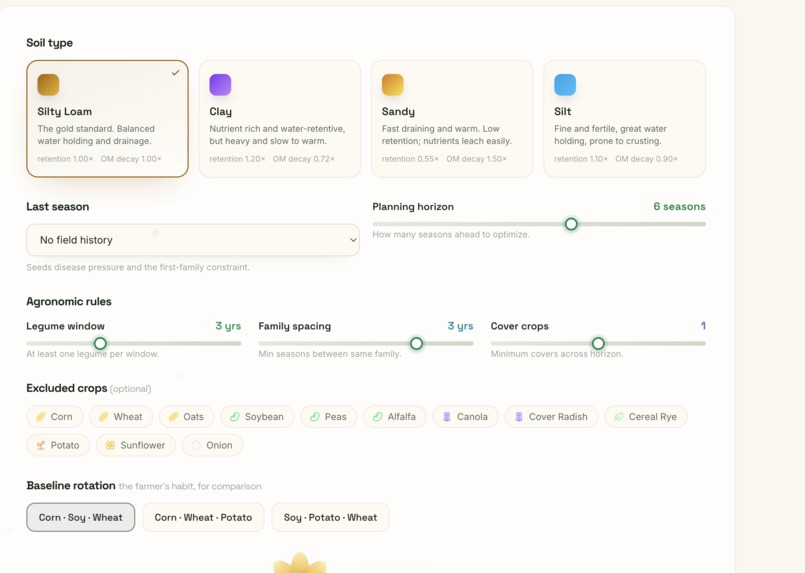Choose Soy · Potato · Wheat baseline rotation
The width and height of the screenshot is (805, 573).
pos(330,518)
